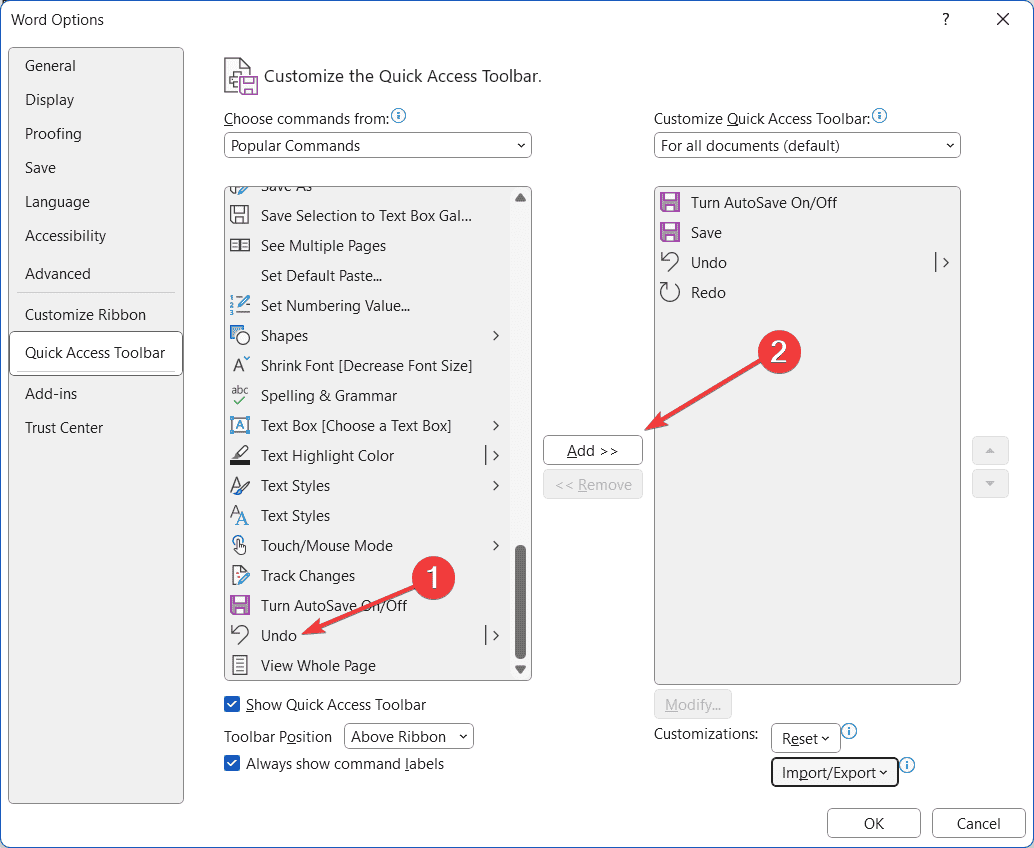
Task: Click the Text Highlight Color icon
Action: (240, 456)
